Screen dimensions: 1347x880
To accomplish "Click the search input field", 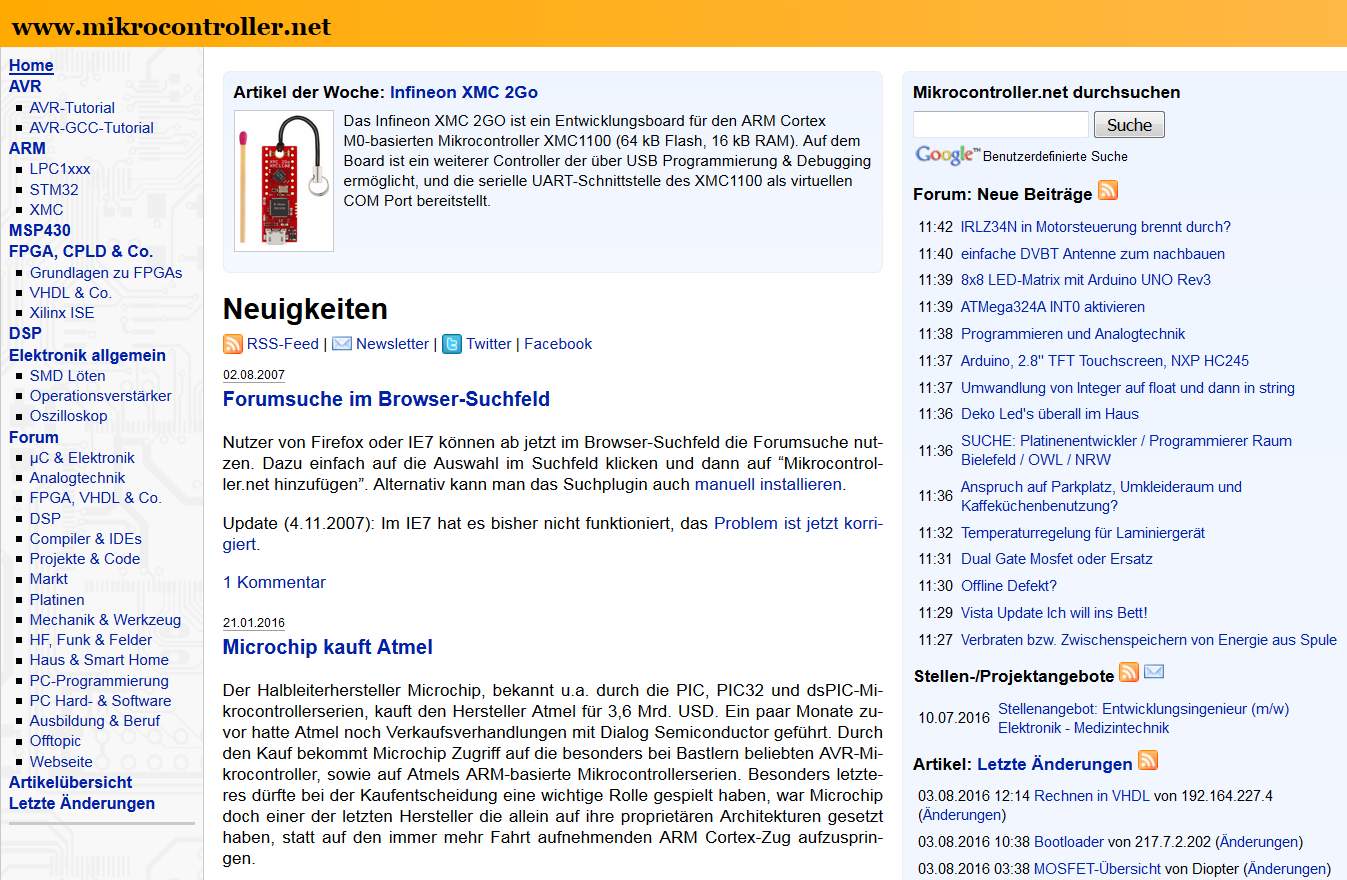I will pos(1001,125).
